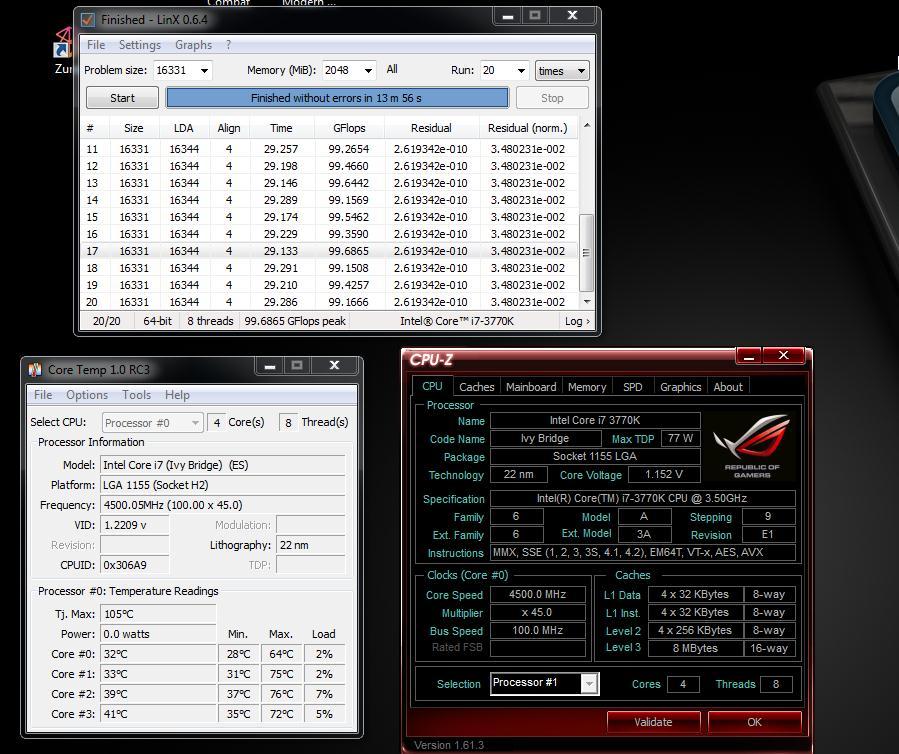The image size is (899, 754).
Task: Click the Core Temp title bar icon
Action: coord(35,370)
